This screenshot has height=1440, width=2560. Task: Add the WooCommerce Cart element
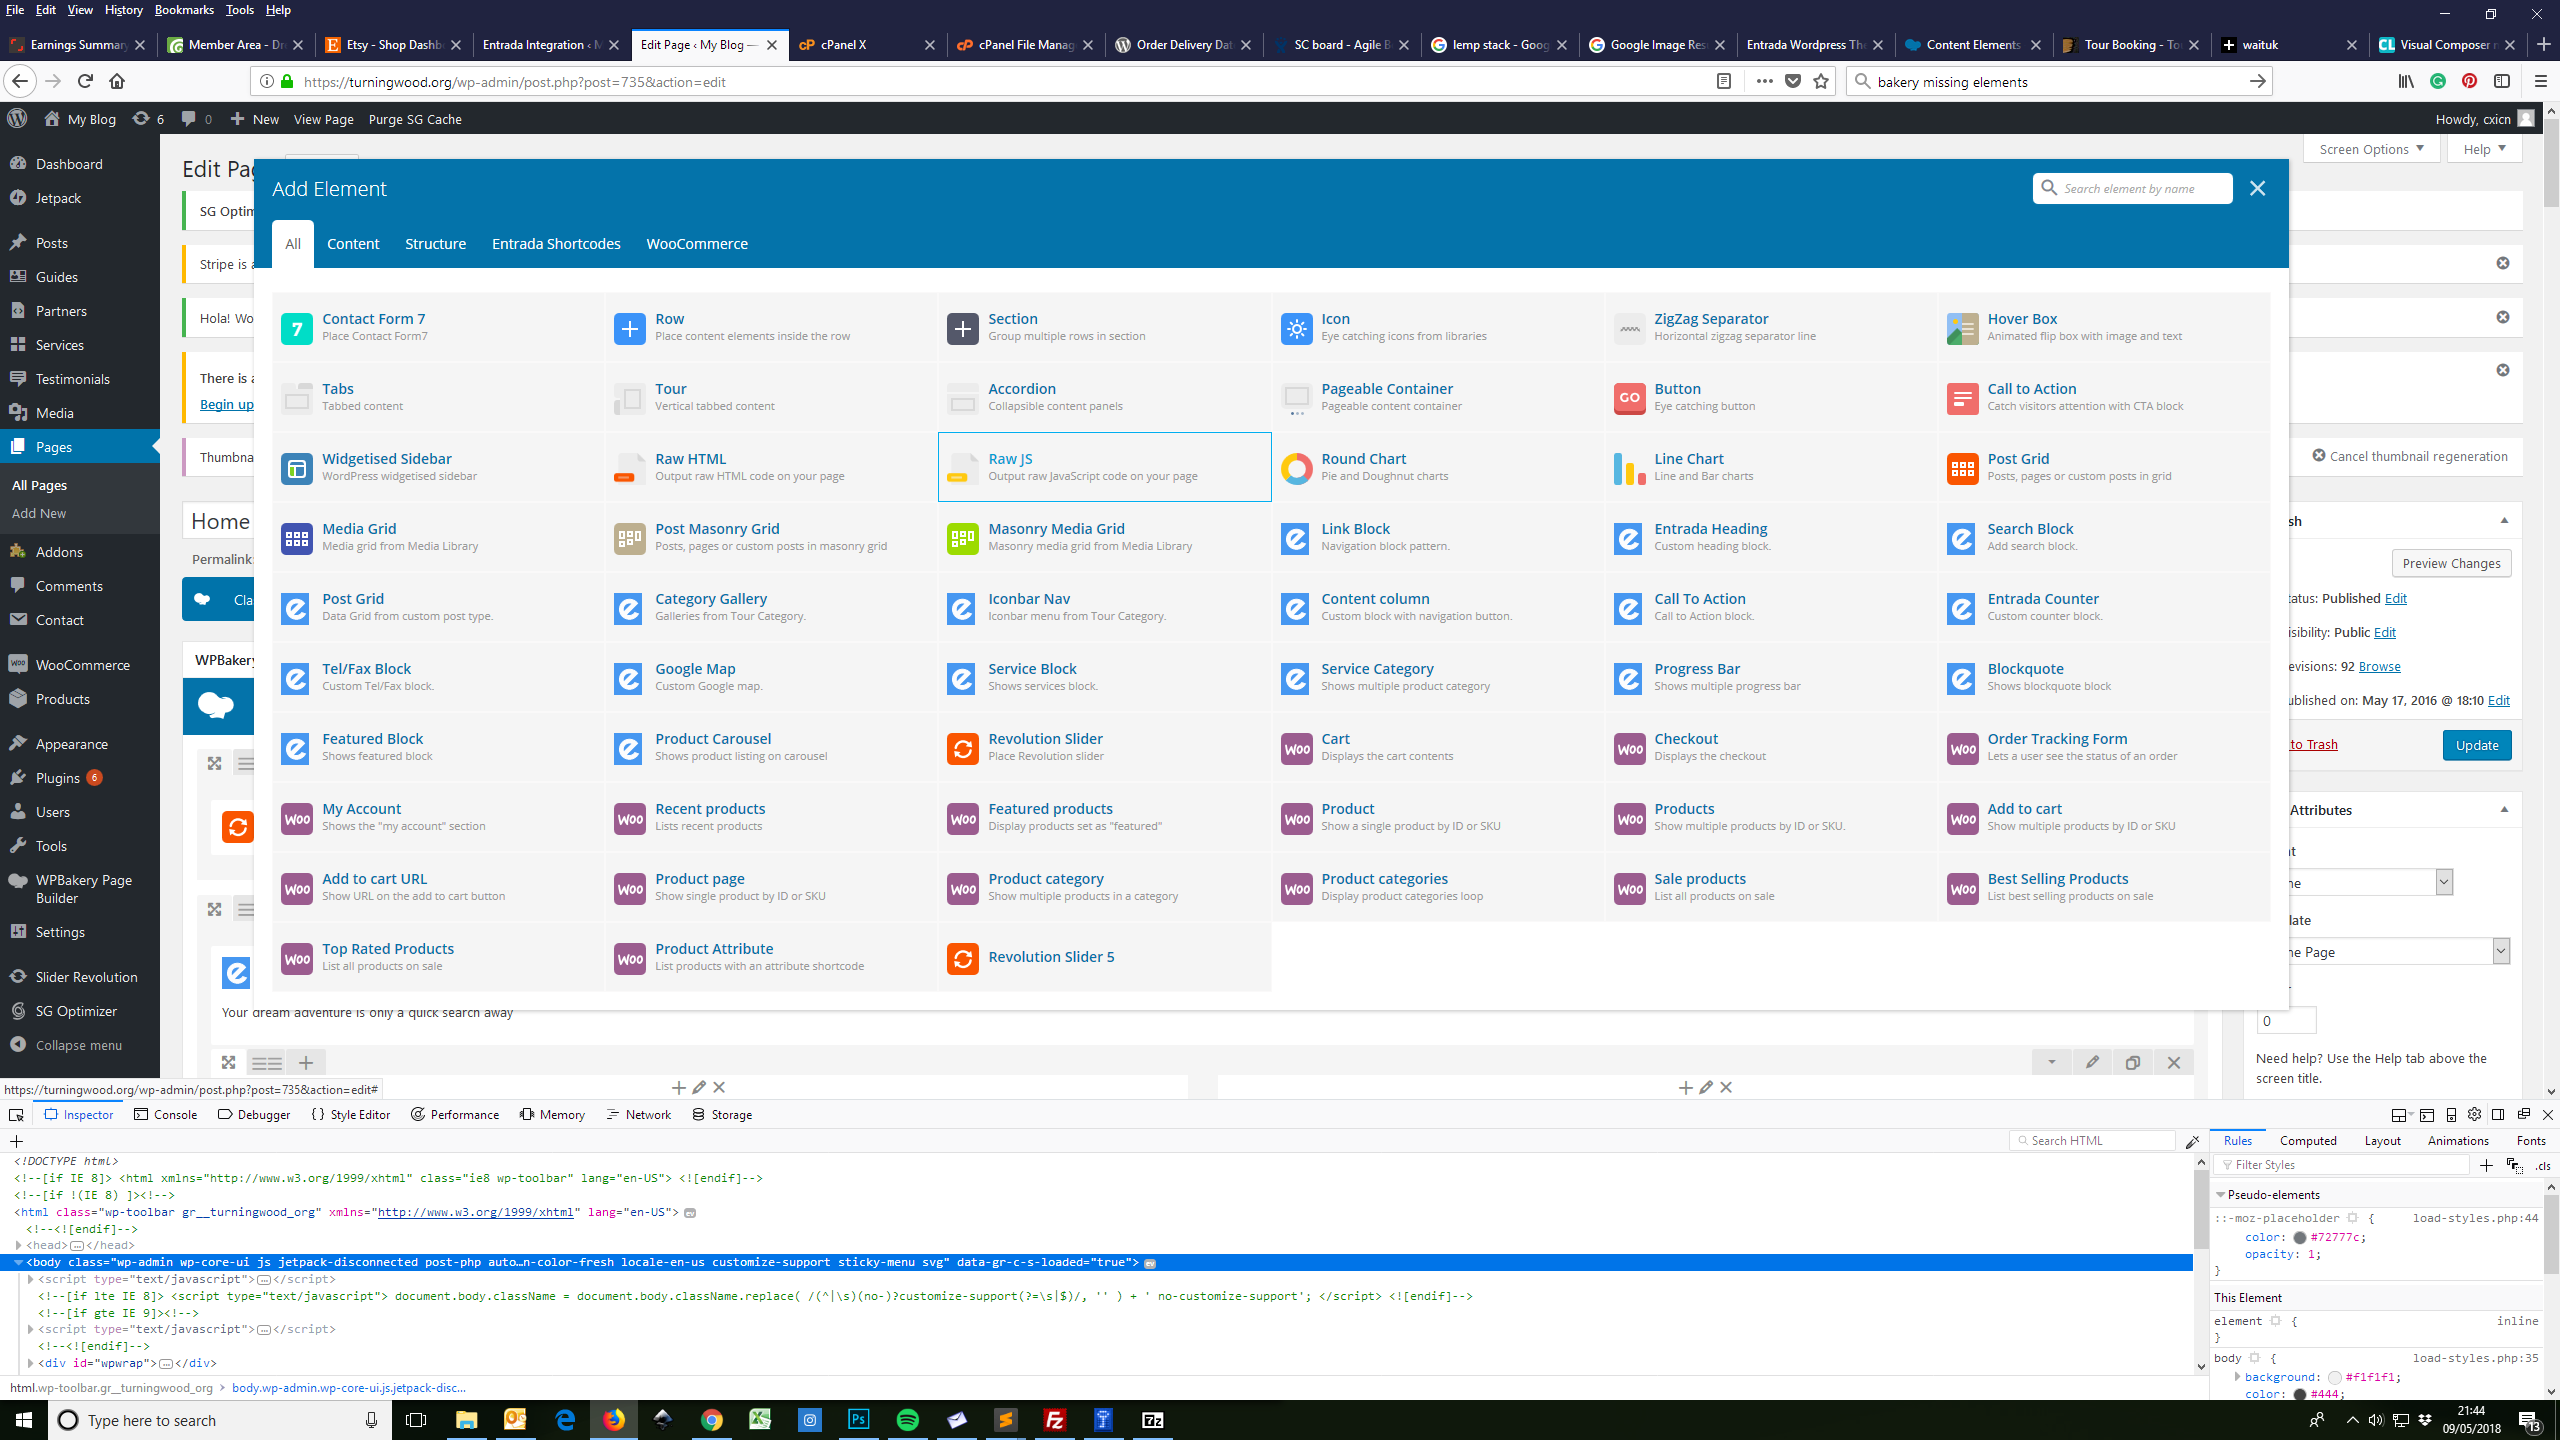[x=1437, y=747]
